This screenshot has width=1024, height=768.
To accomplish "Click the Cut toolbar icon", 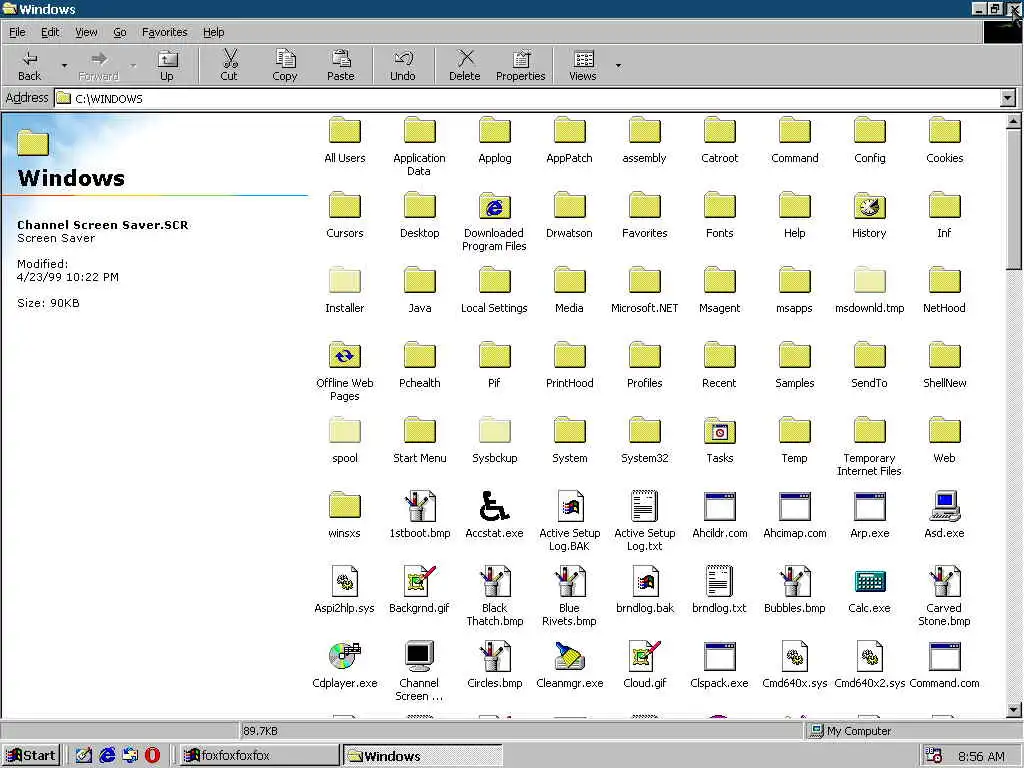I will pyautogui.click(x=229, y=65).
